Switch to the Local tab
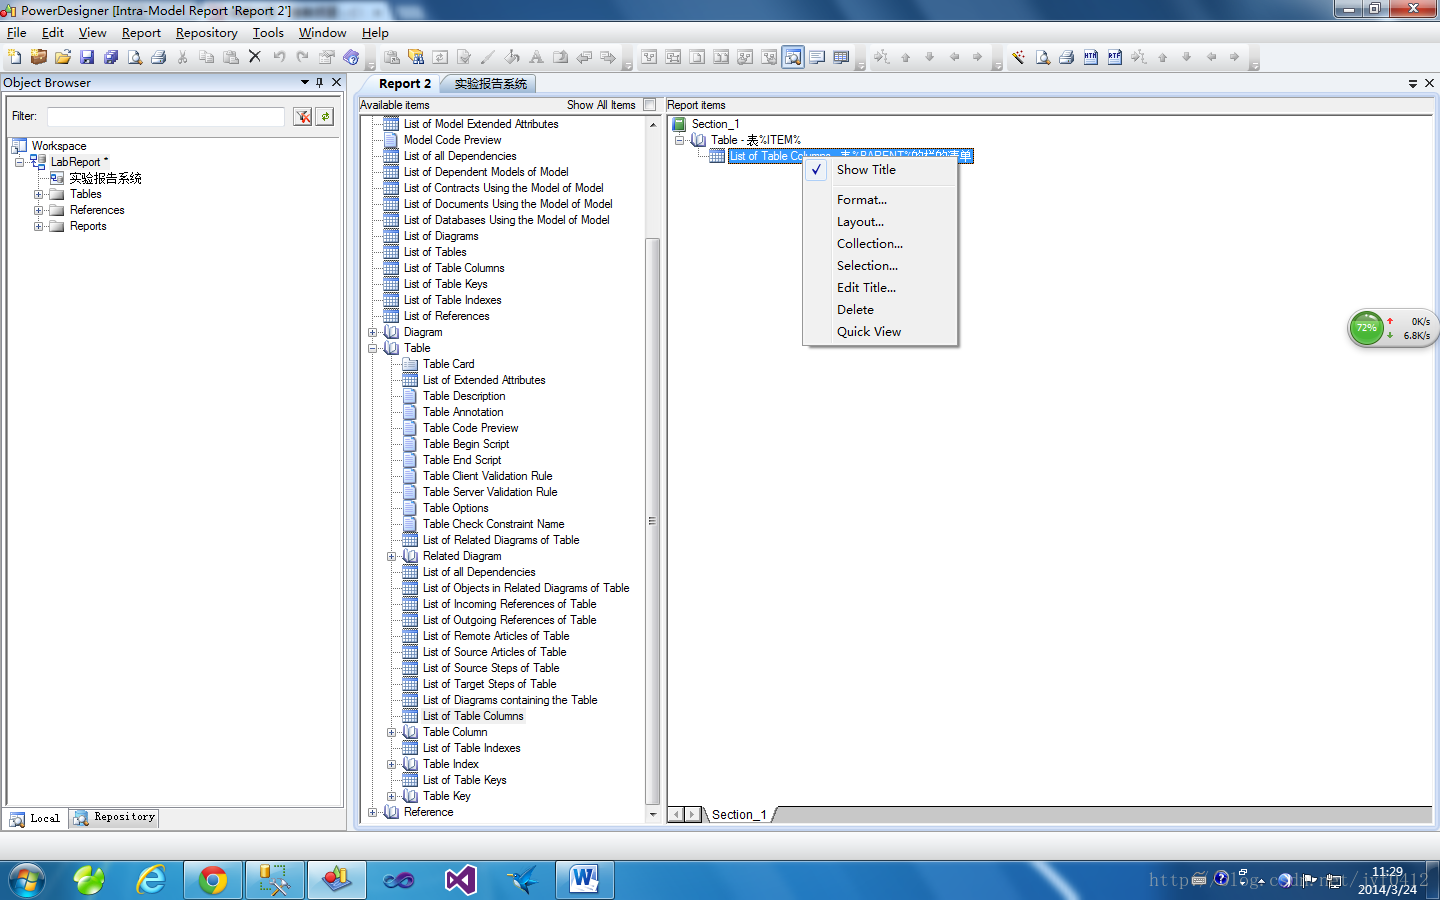 [x=36, y=818]
